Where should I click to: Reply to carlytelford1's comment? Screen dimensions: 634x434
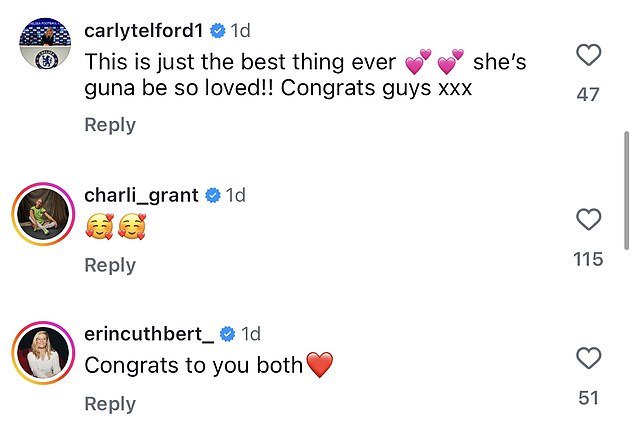tap(109, 125)
